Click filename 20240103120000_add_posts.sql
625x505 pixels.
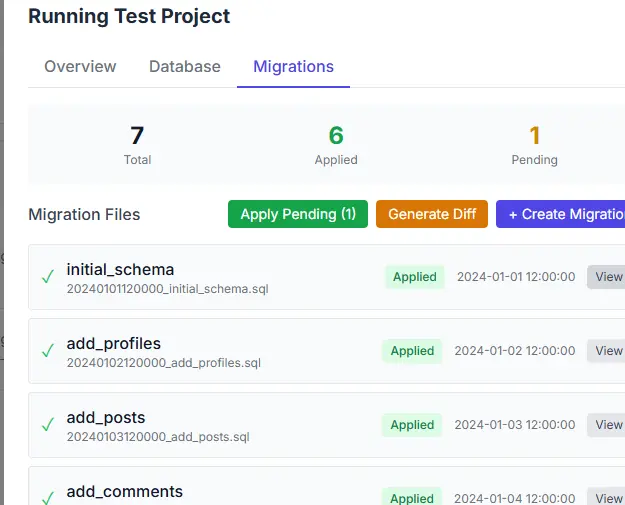pyautogui.click(x=158, y=437)
